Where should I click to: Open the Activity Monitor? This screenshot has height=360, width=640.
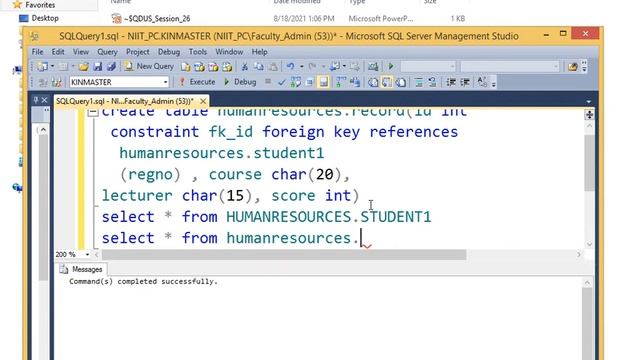click(x=373, y=67)
